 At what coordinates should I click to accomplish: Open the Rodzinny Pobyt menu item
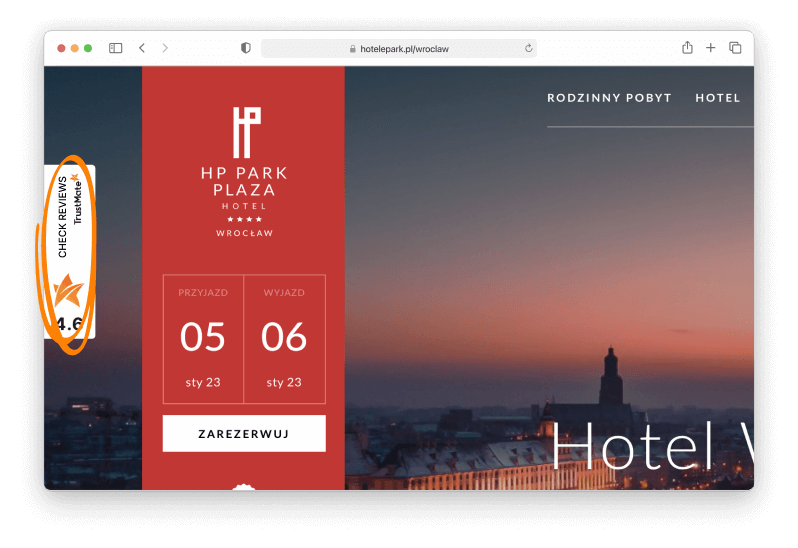pos(609,98)
